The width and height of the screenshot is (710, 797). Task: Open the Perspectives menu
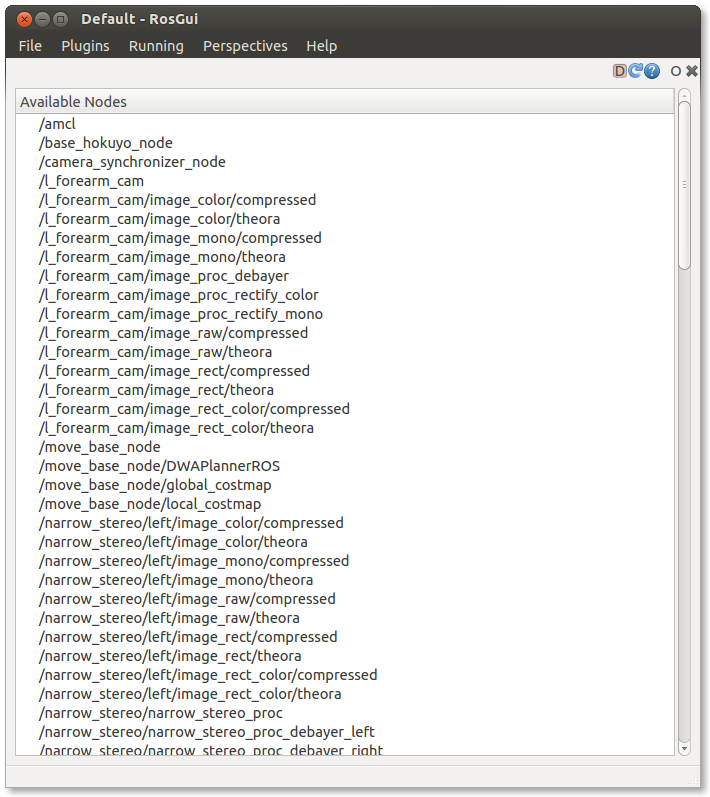coord(245,46)
